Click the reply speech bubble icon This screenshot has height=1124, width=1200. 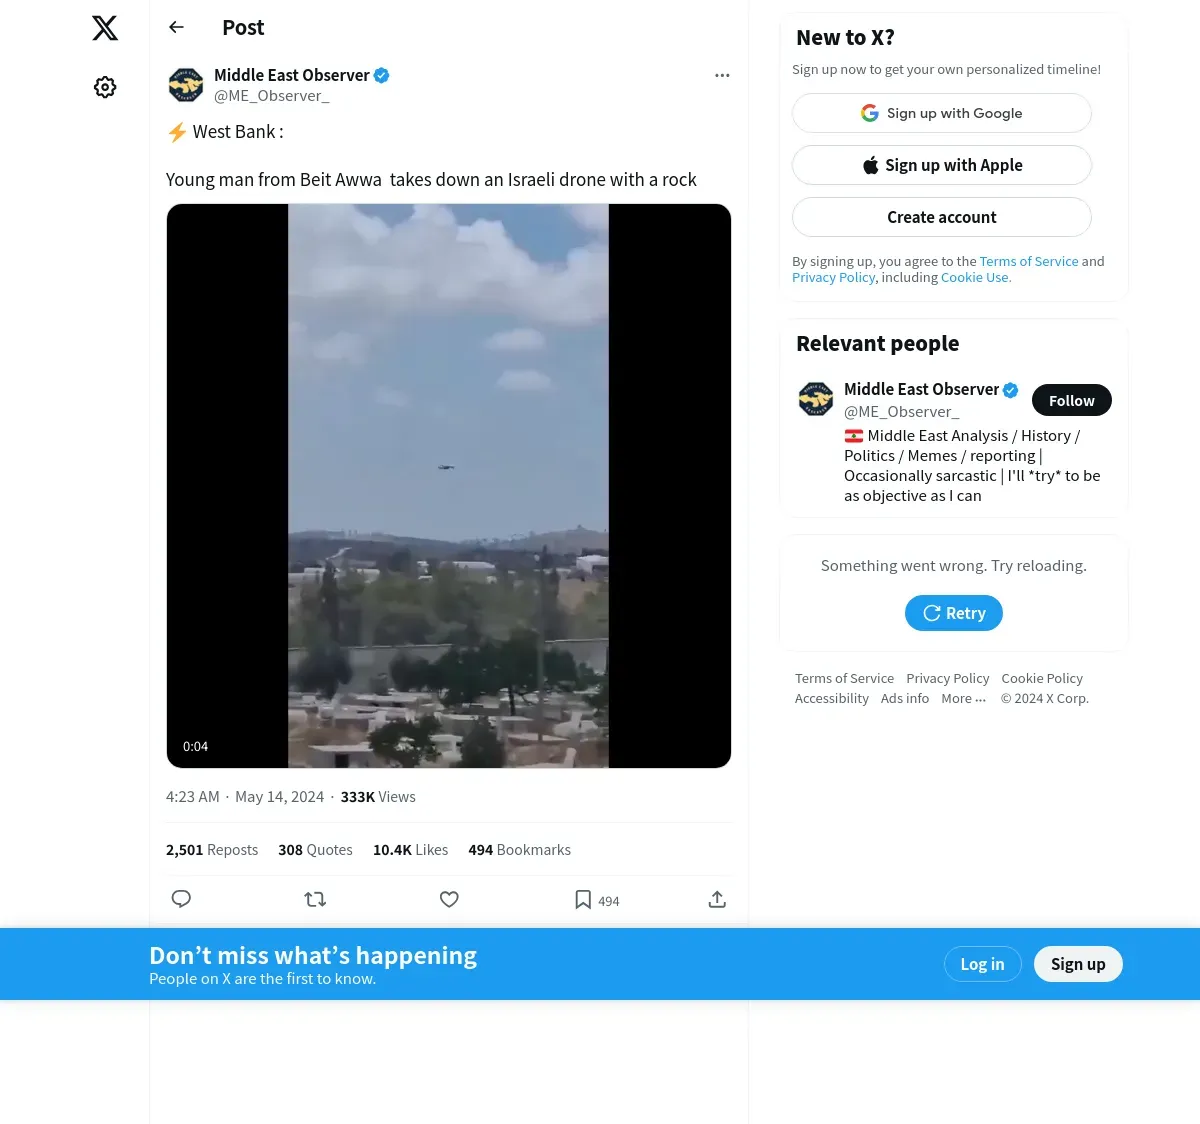pyautogui.click(x=181, y=899)
